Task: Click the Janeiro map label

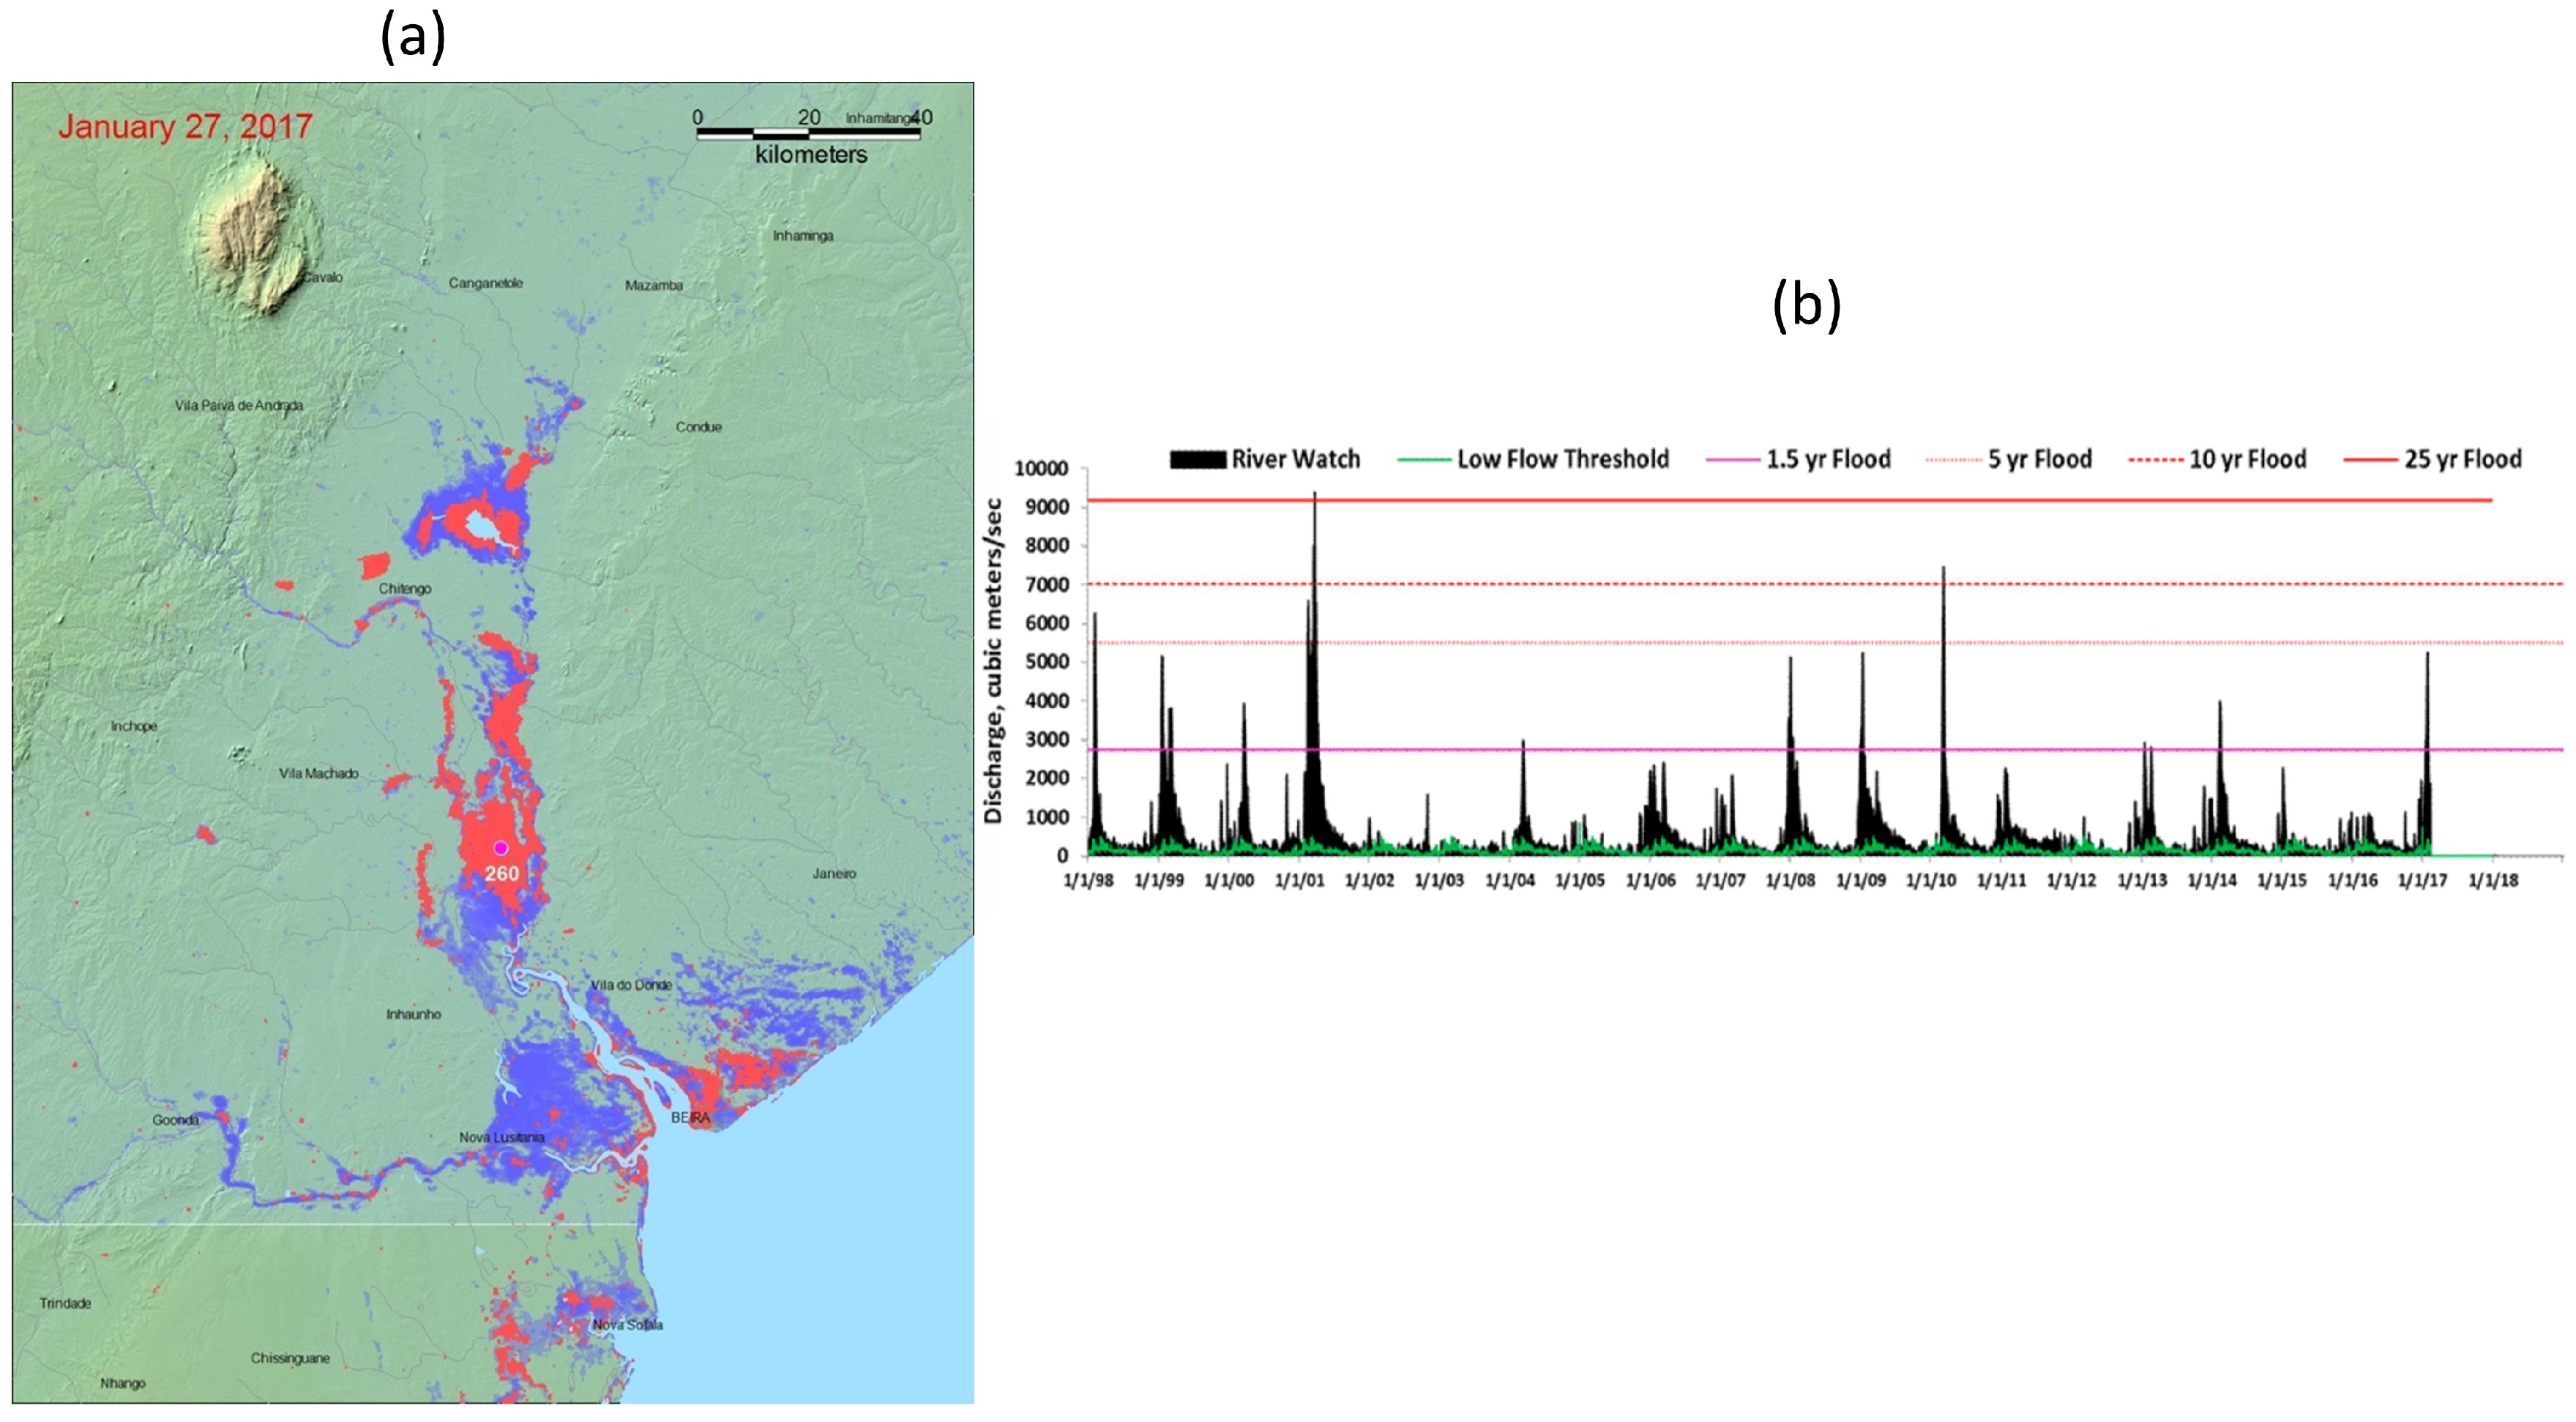Action: 834,873
